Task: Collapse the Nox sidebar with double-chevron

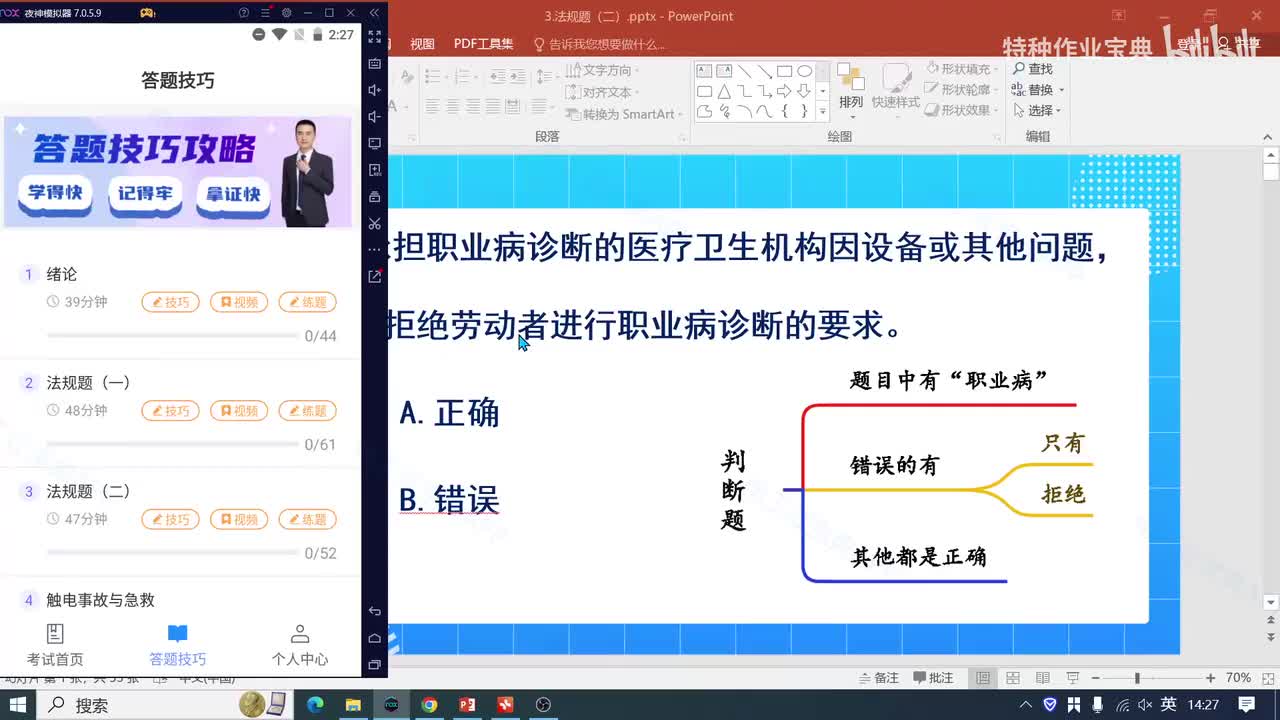Action: [375, 13]
